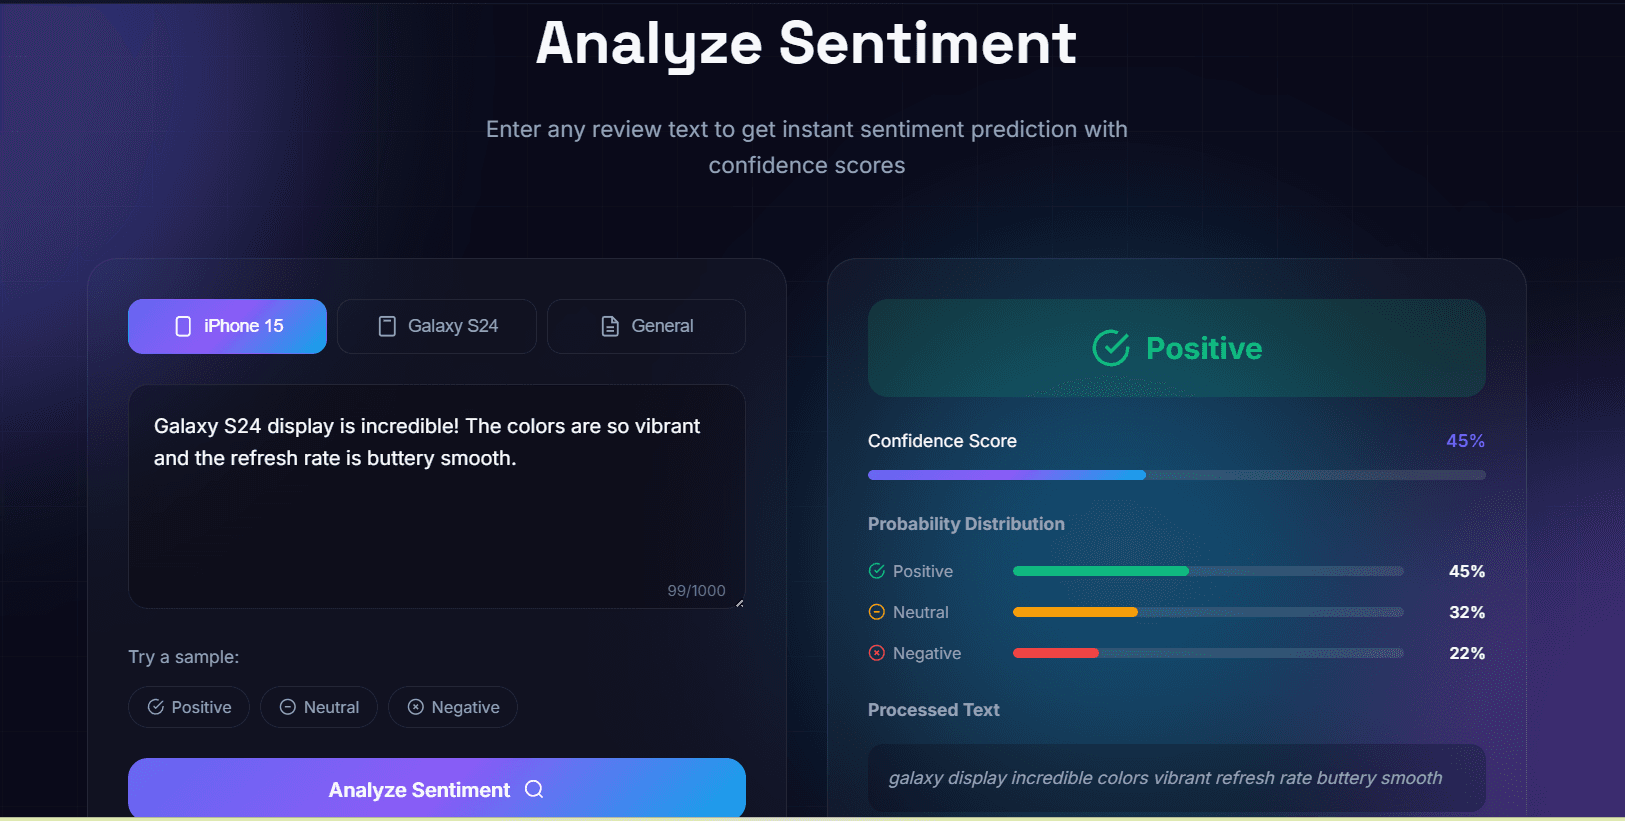The height and width of the screenshot is (821, 1625).
Task: Click the x icon in the Negative sample chip
Action: (416, 706)
